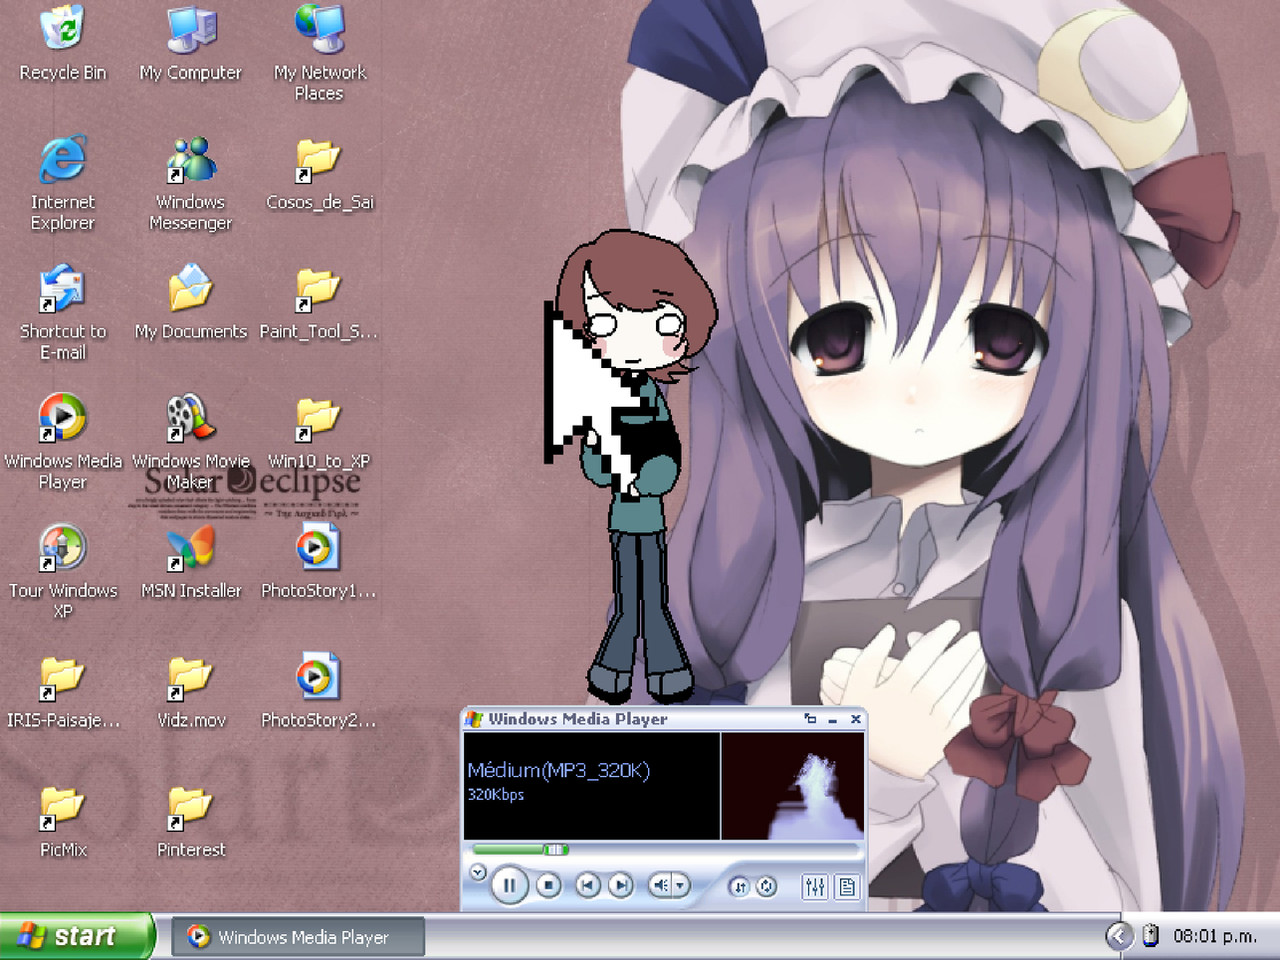Toggle repeat in Media Player

[766, 886]
